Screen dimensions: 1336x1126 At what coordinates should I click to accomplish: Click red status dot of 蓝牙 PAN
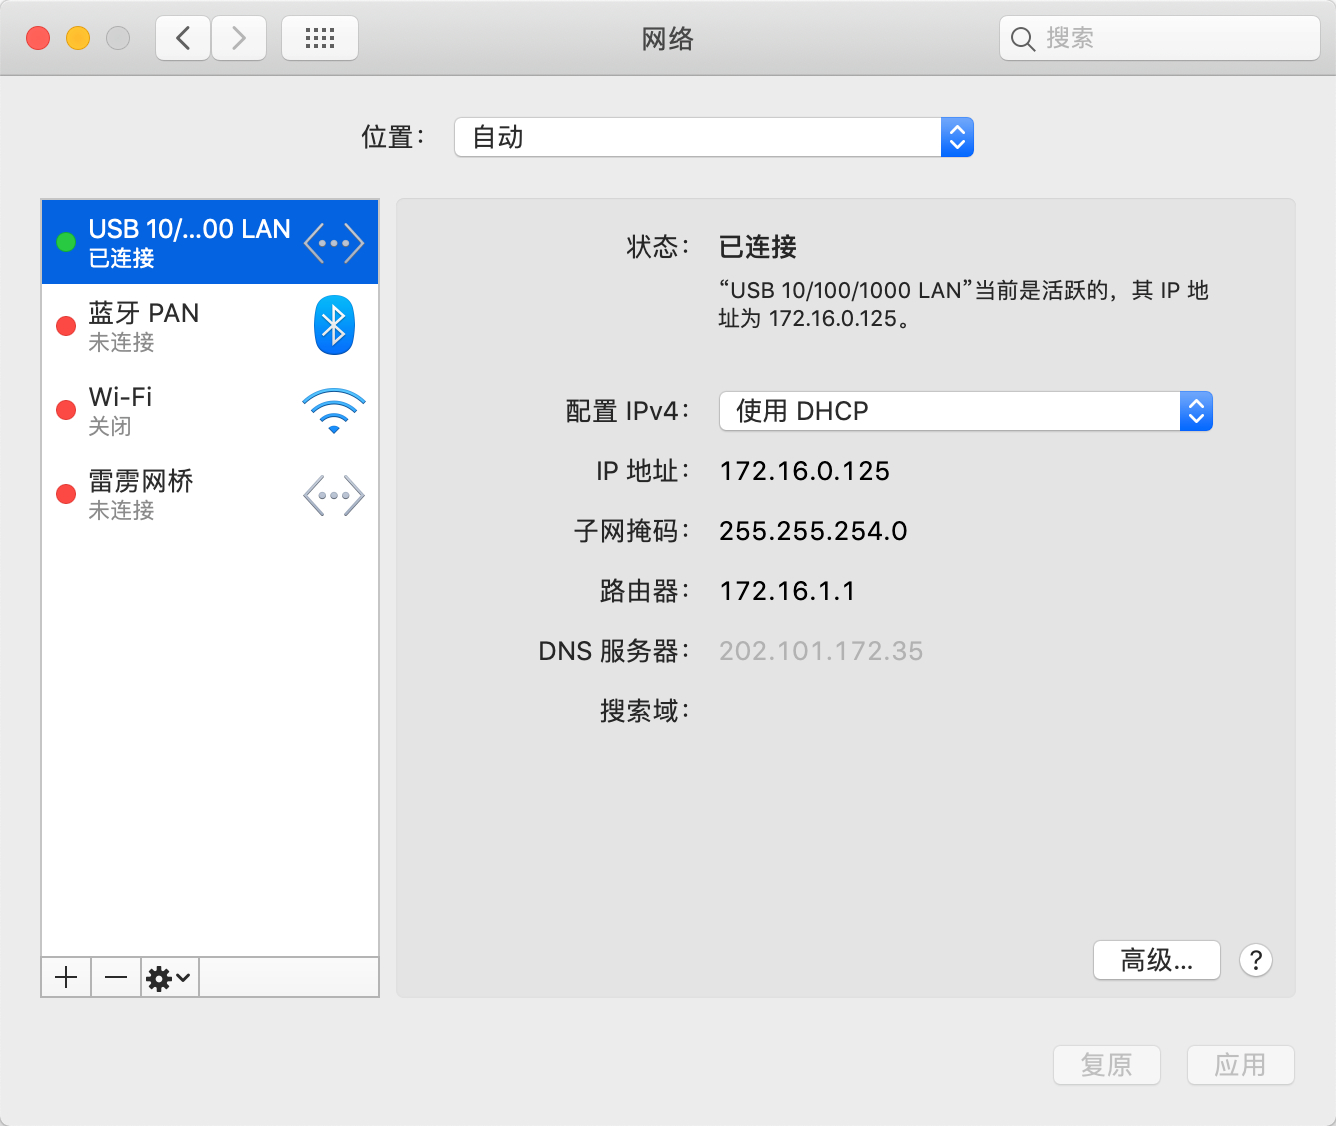[x=66, y=326]
